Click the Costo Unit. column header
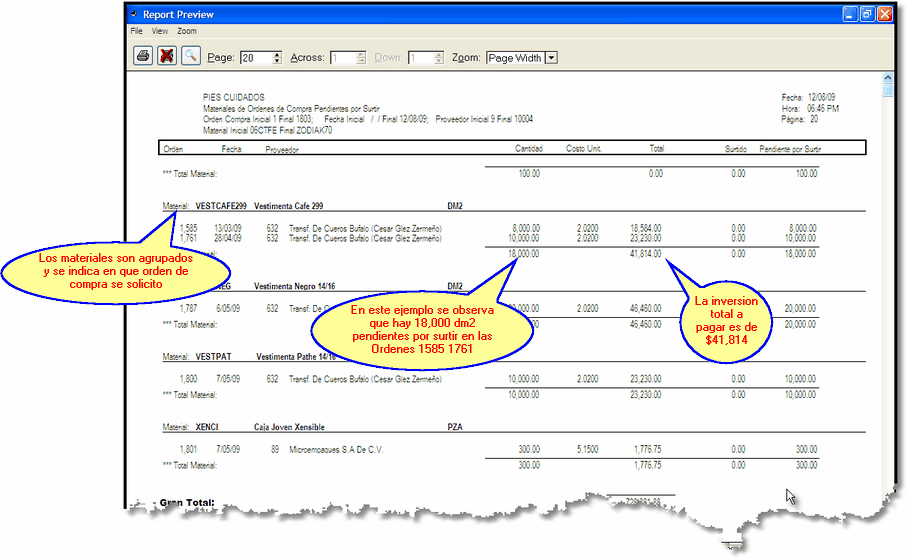The image size is (908, 560). (x=584, y=149)
